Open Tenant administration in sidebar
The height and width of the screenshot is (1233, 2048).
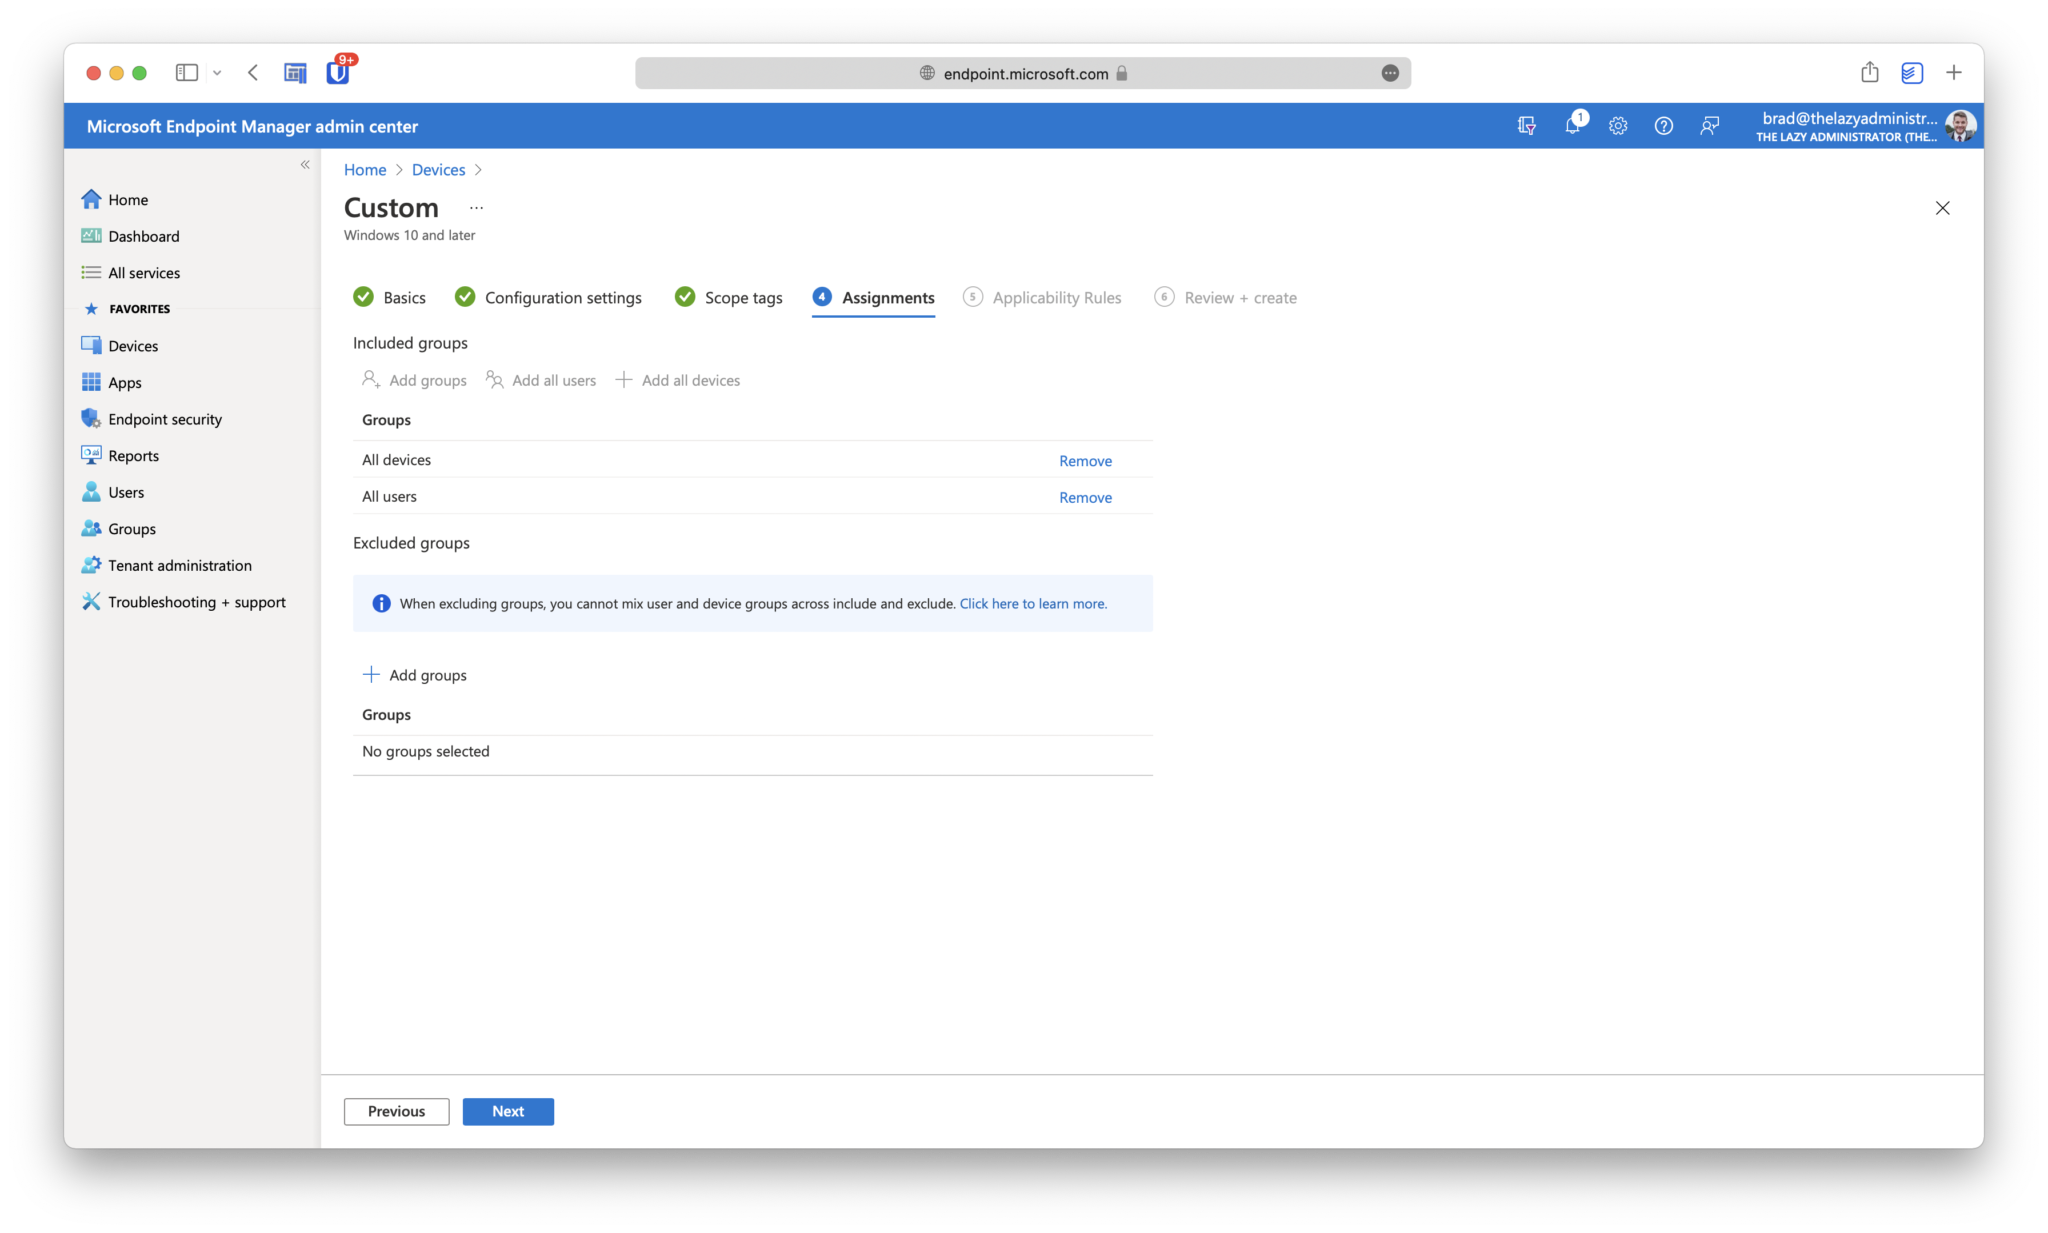(166, 565)
